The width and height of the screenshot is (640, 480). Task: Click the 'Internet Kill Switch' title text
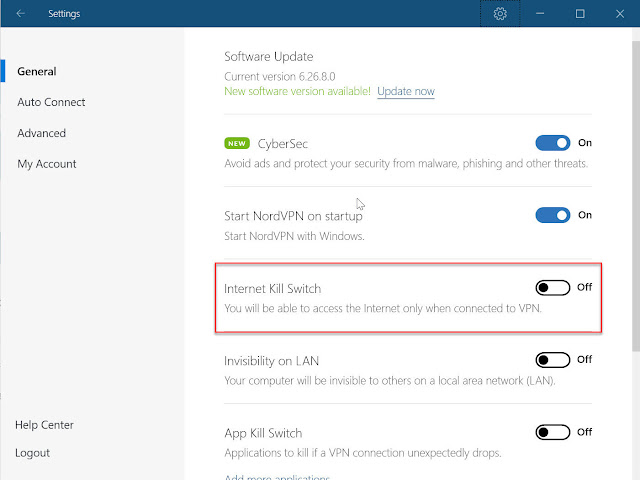point(273,289)
